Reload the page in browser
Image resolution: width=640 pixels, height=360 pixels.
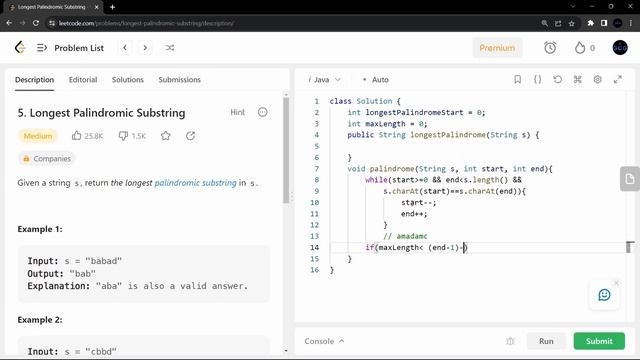(x=36, y=23)
